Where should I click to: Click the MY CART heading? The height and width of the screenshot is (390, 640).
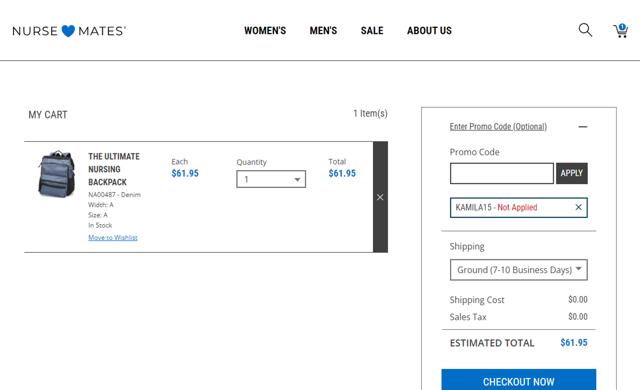48,115
